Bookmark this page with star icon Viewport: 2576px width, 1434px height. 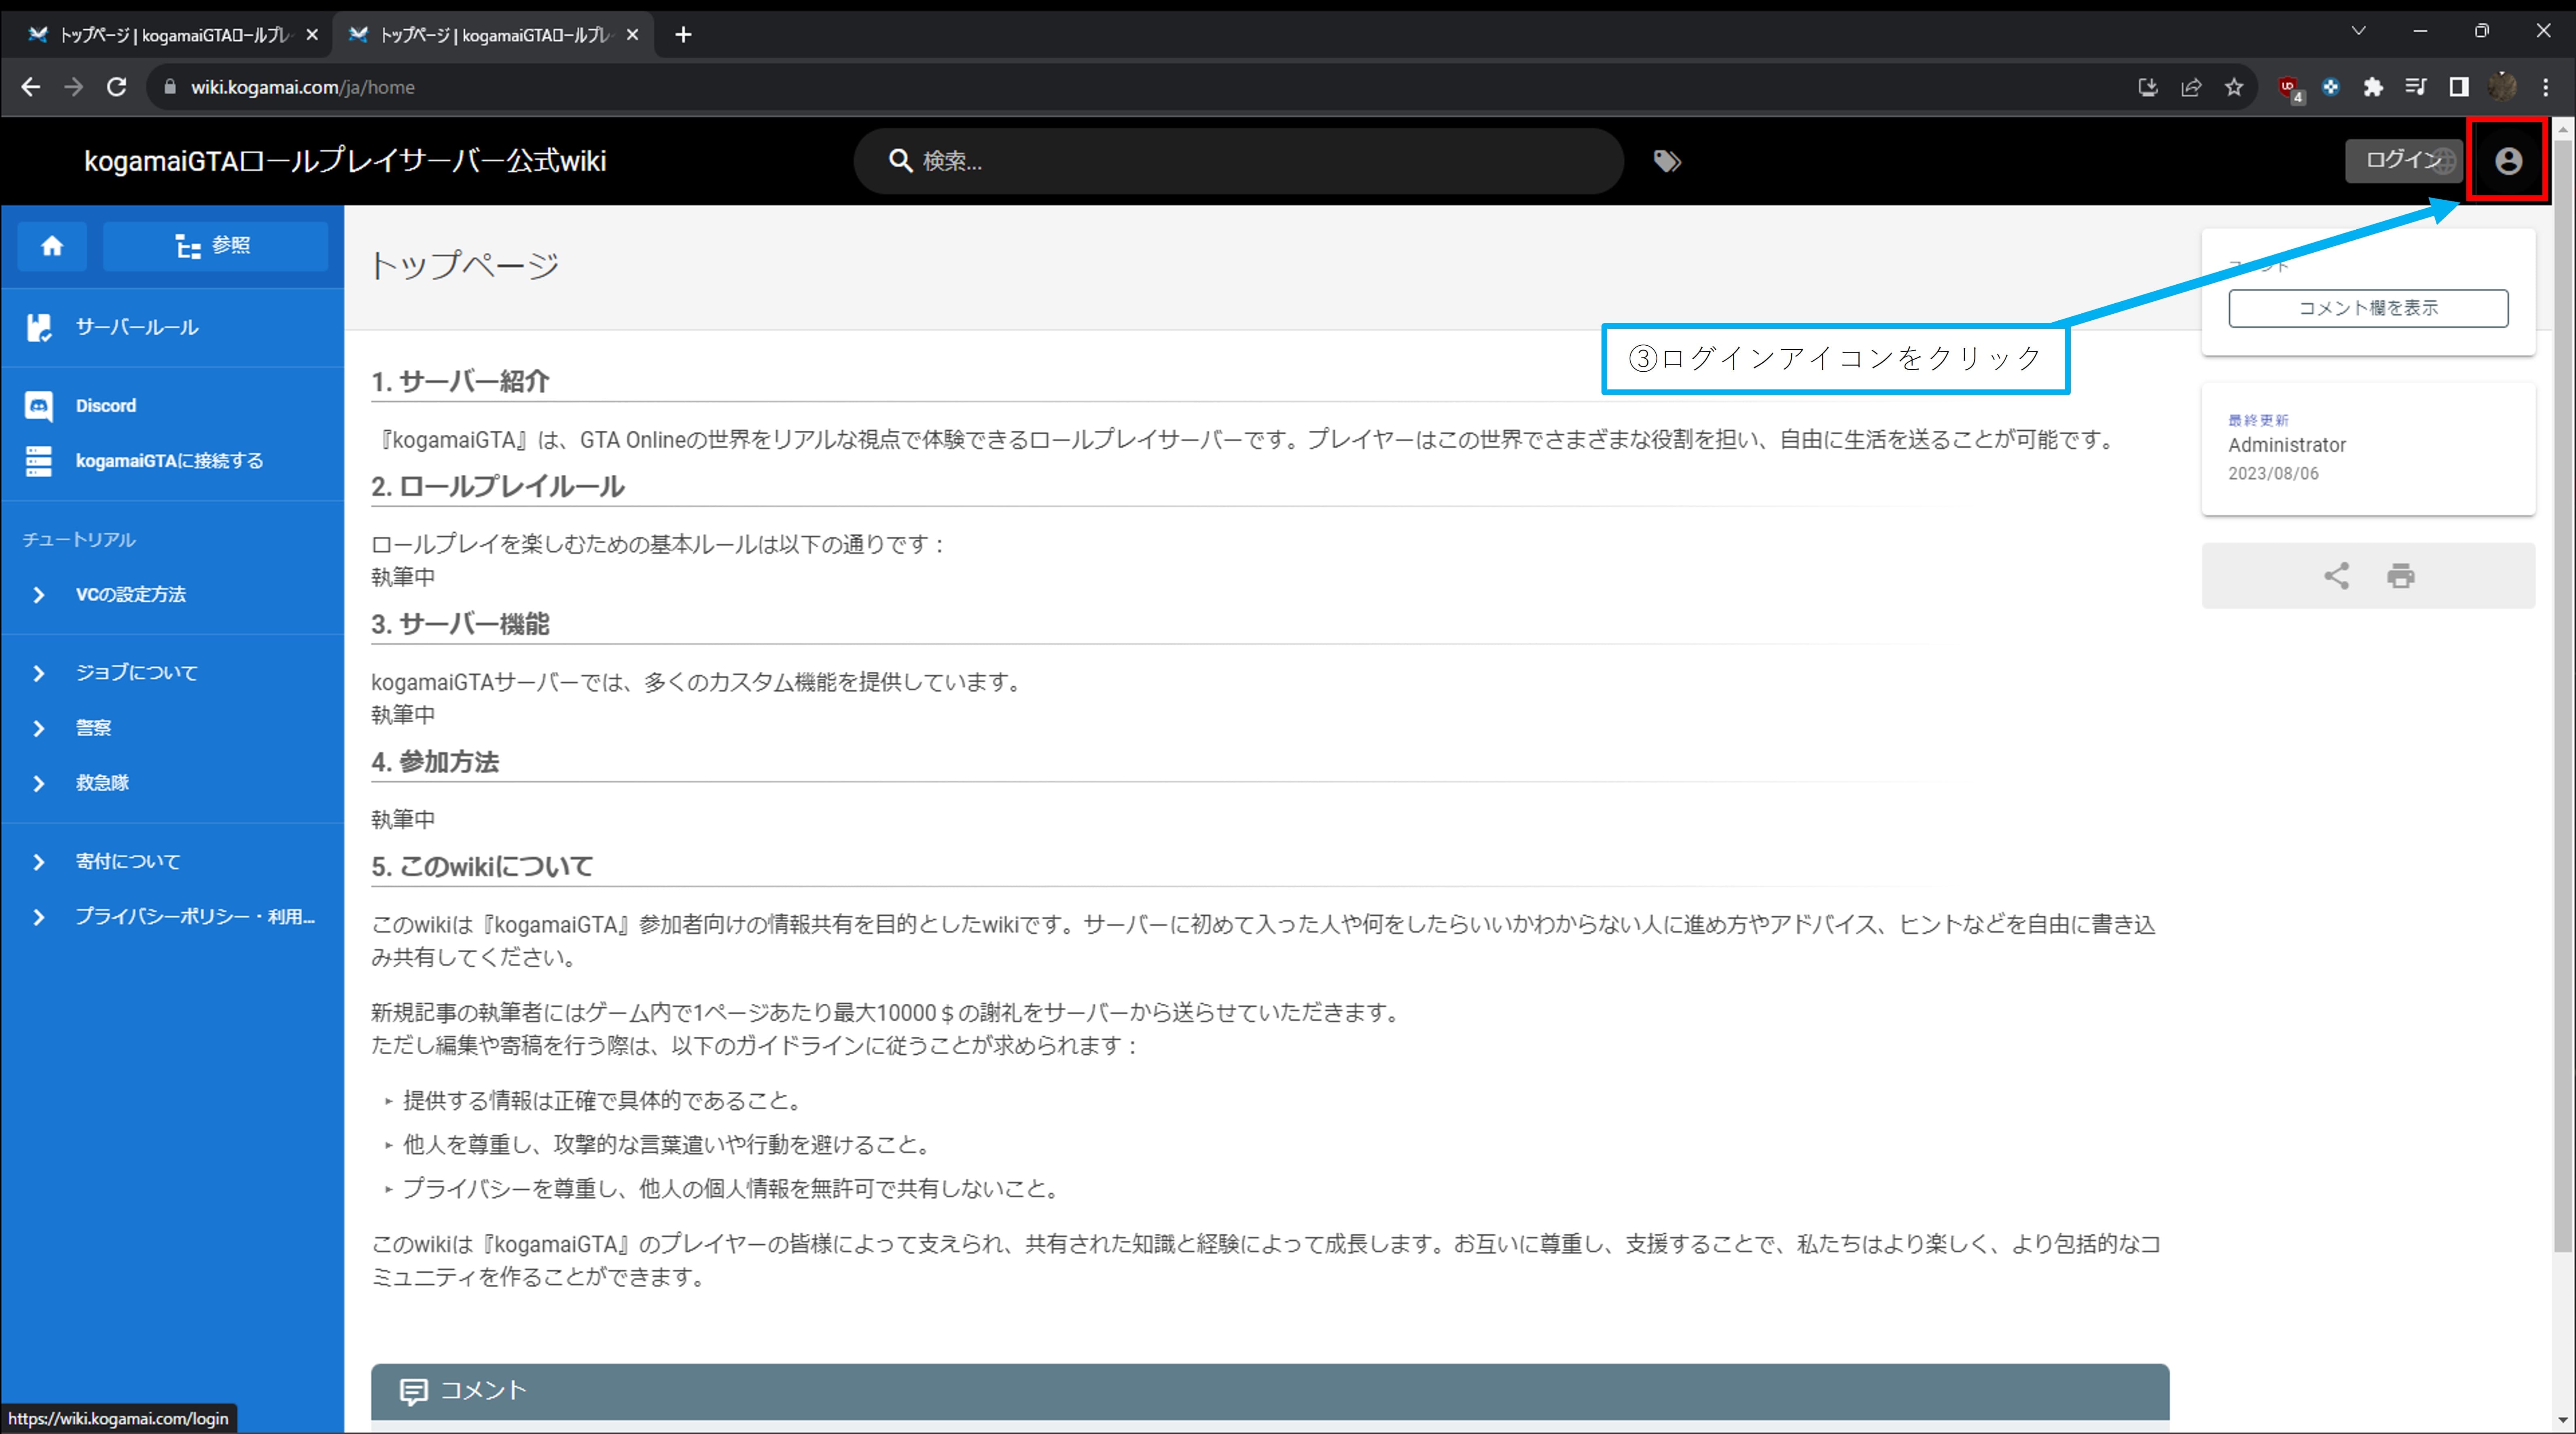2234,87
